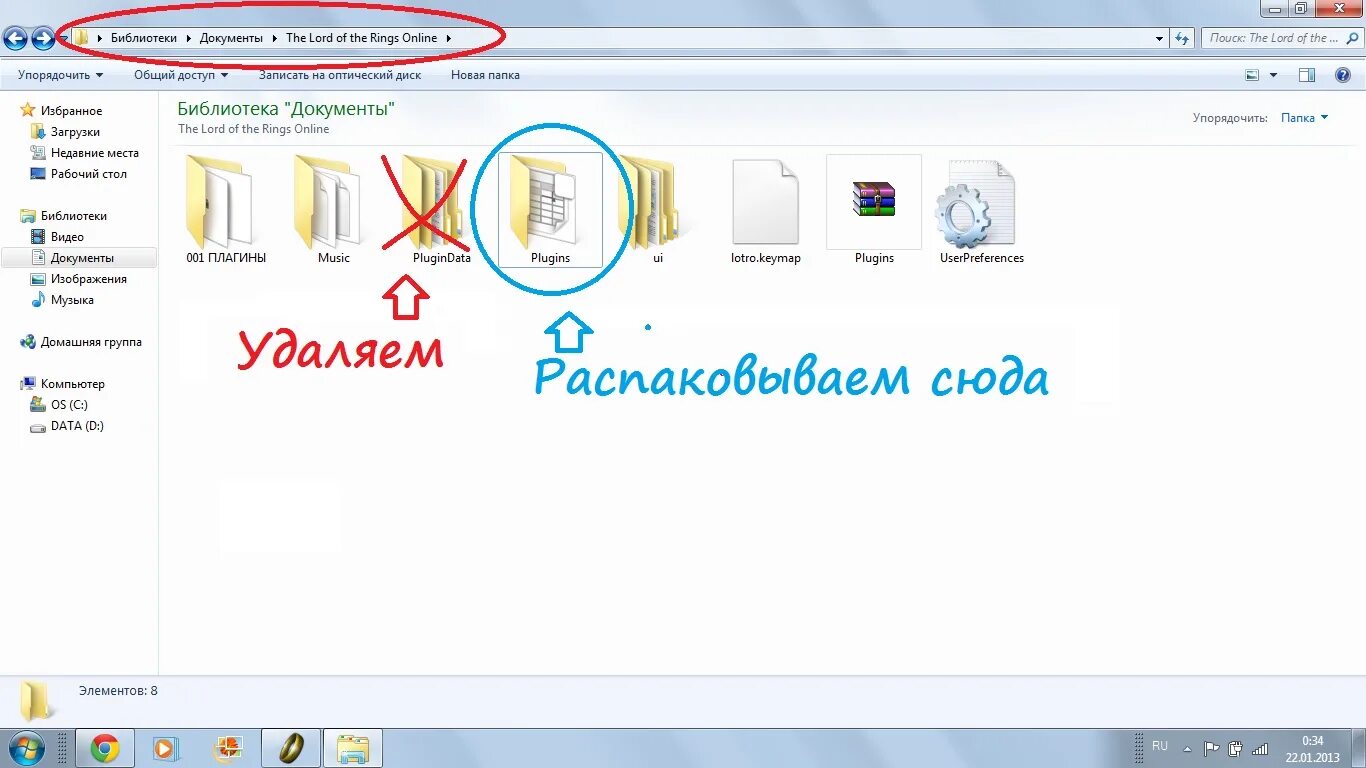Screen dimensions: 1366x768
Task: Refresh the current folder view
Action: (x=1182, y=38)
